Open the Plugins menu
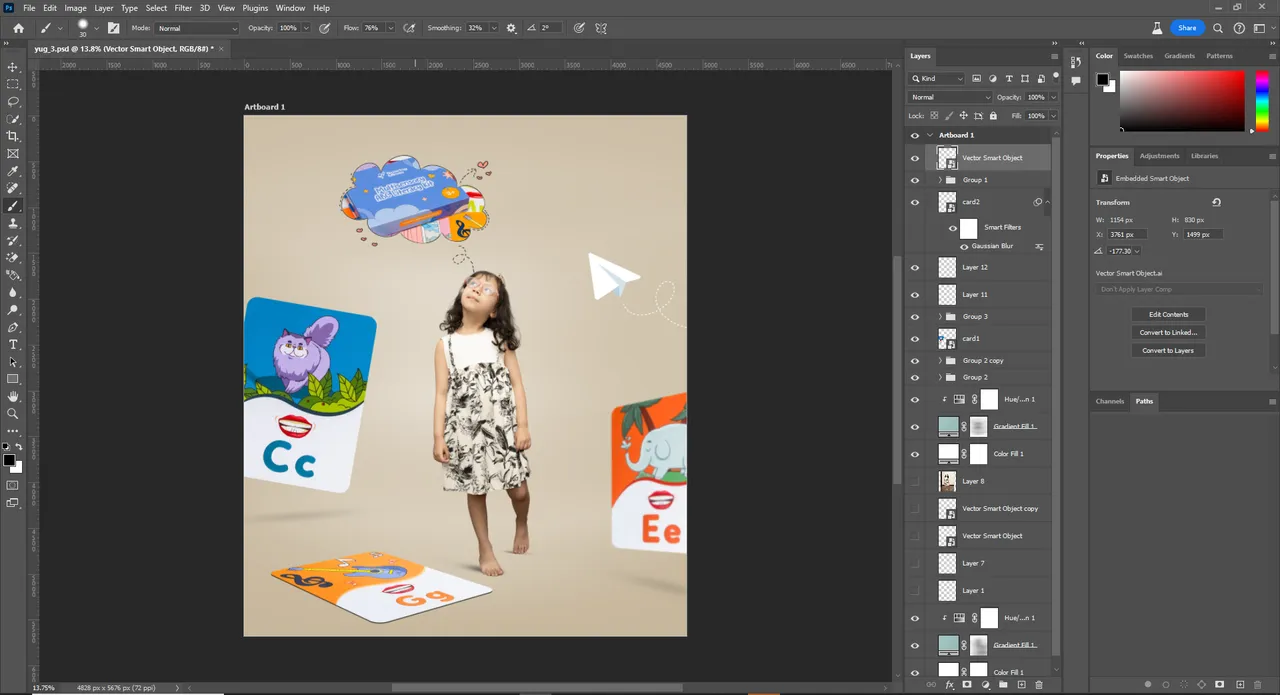 click(x=255, y=8)
